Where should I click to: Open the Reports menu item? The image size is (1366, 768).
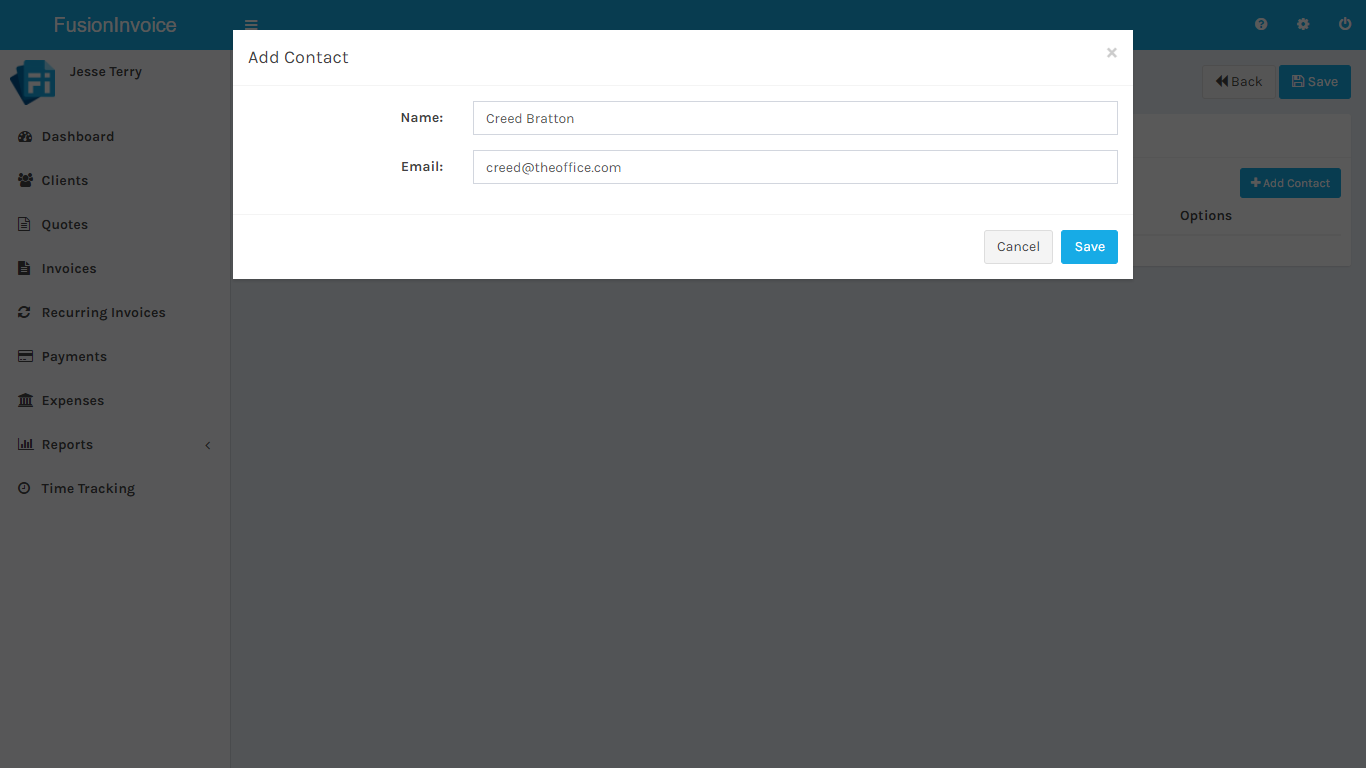pyautogui.click(x=67, y=445)
